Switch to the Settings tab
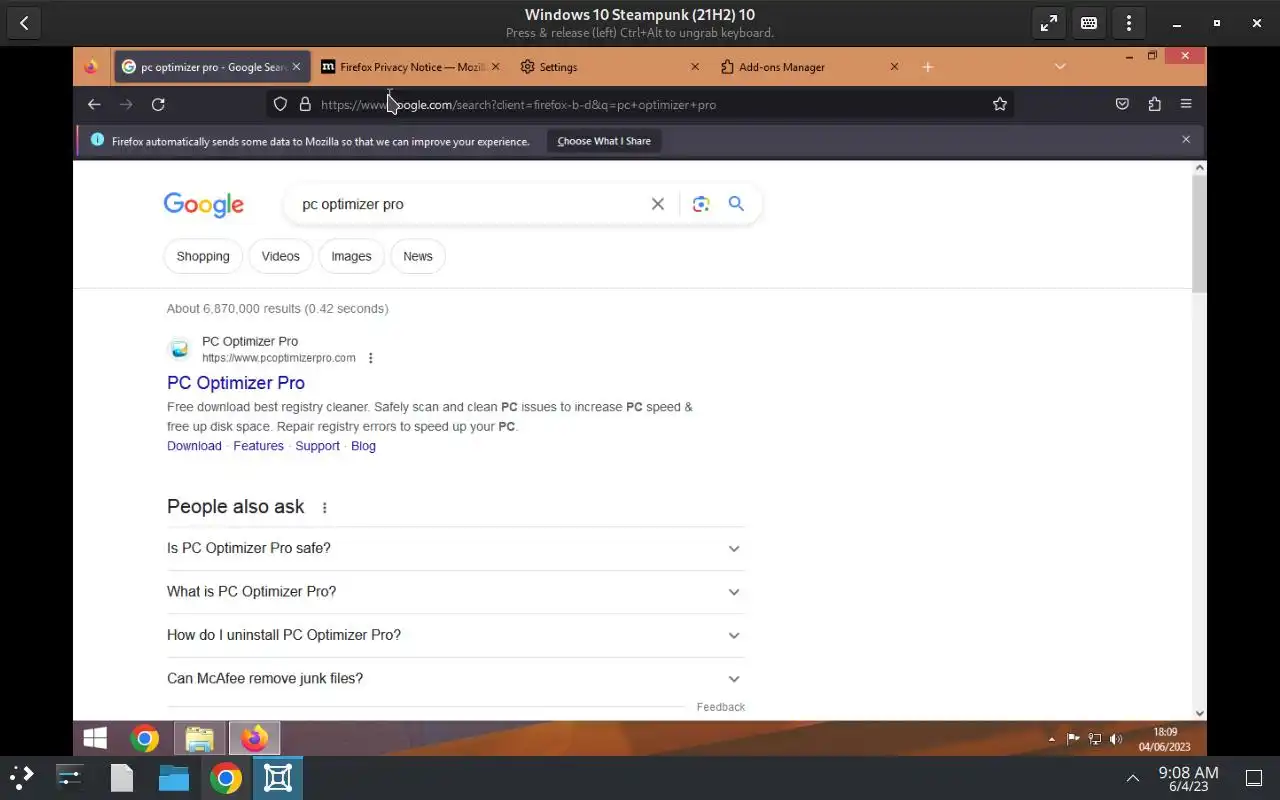1280x800 pixels. [x=610, y=67]
